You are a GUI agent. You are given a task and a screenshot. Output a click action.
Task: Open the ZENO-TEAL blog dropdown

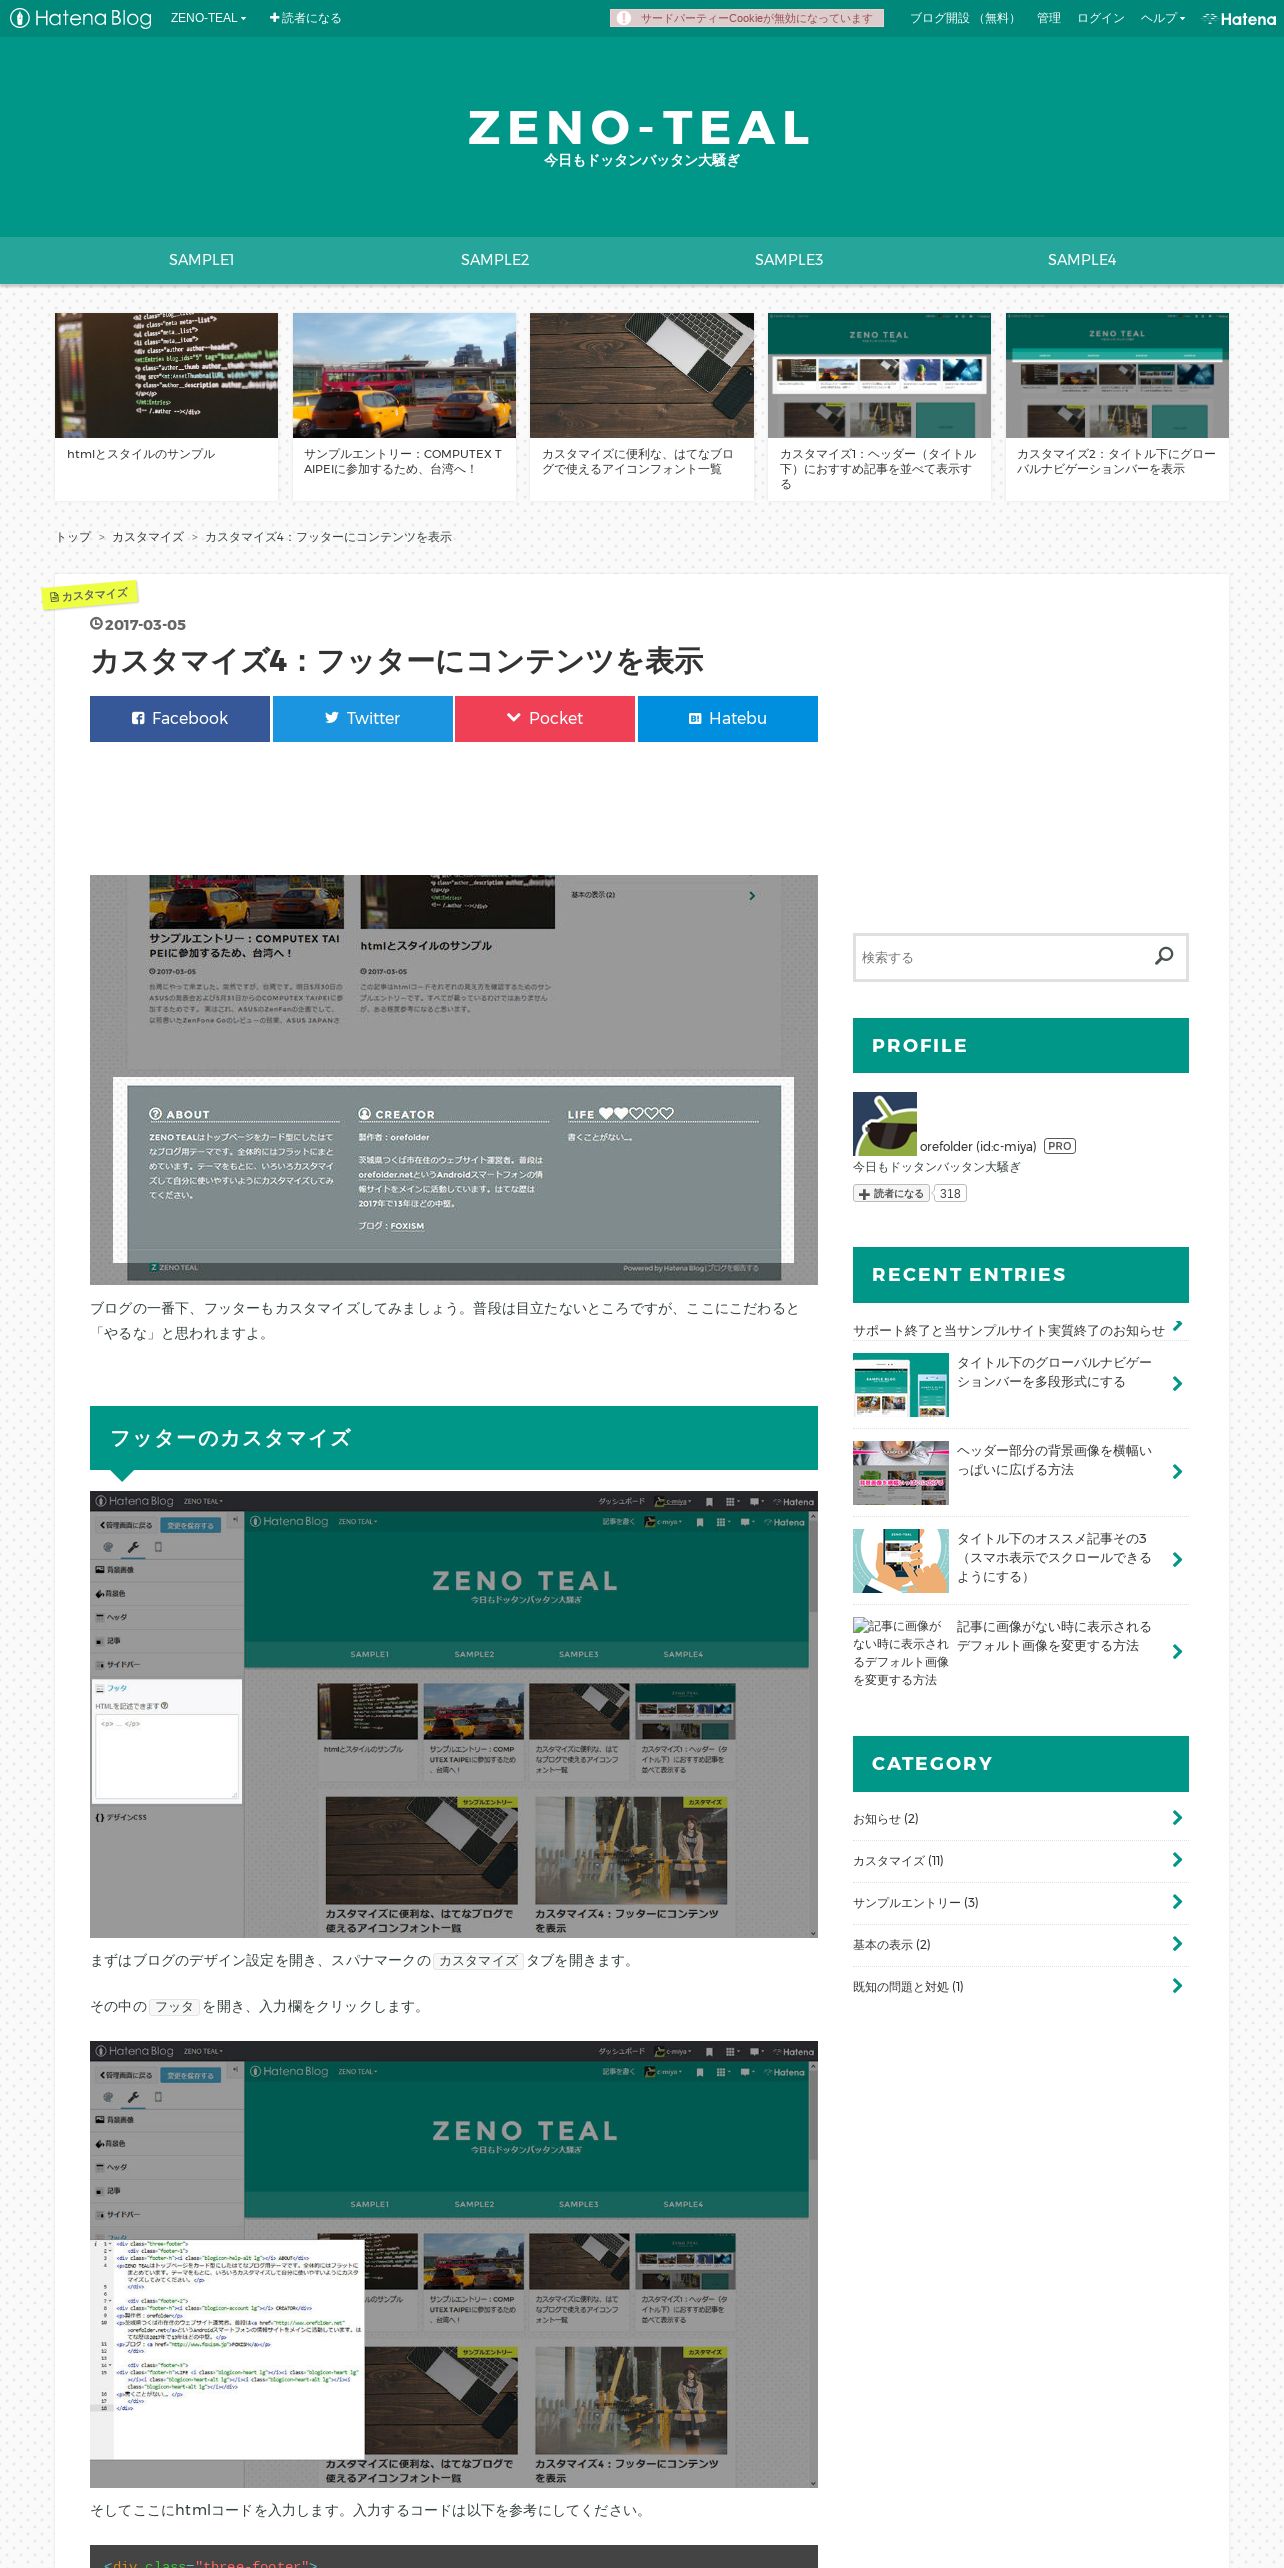pyautogui.click(x=208, y=18)
